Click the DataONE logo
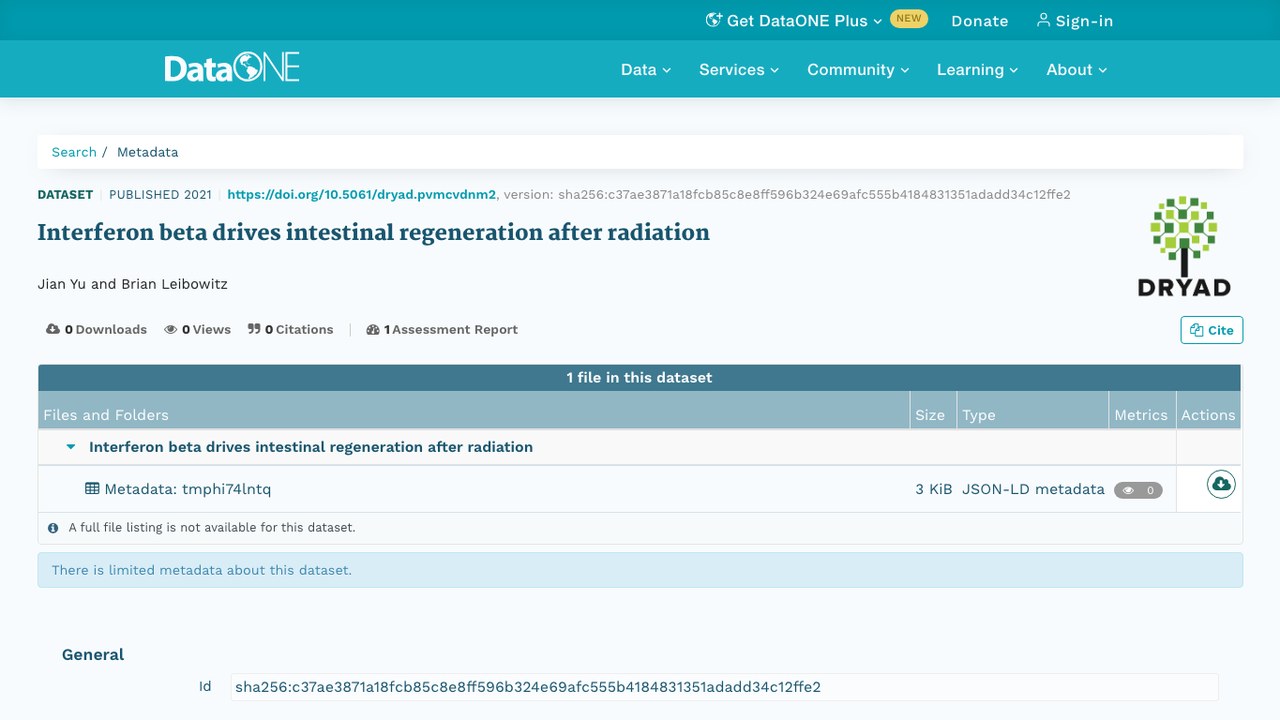 (232, 68)
